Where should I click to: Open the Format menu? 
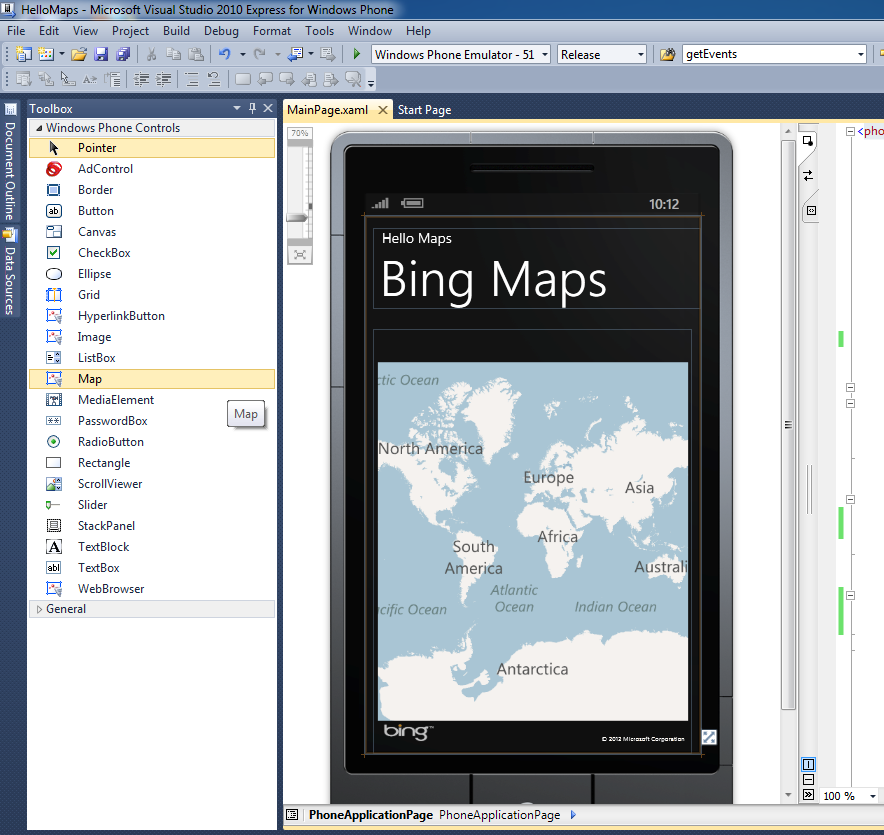[x=272, y=31]
